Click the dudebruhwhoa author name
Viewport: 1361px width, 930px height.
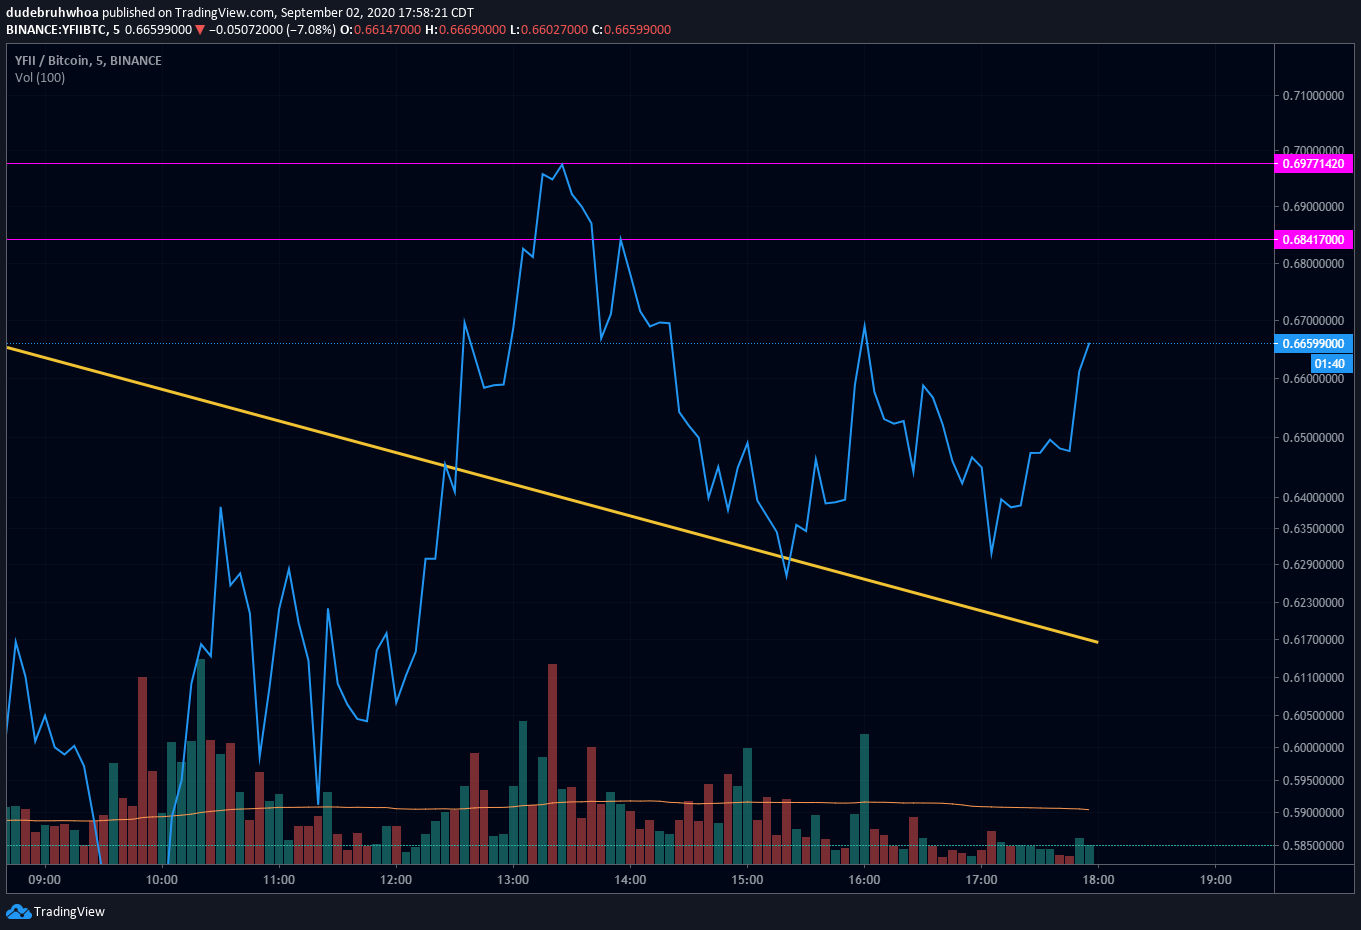[52, 13]
